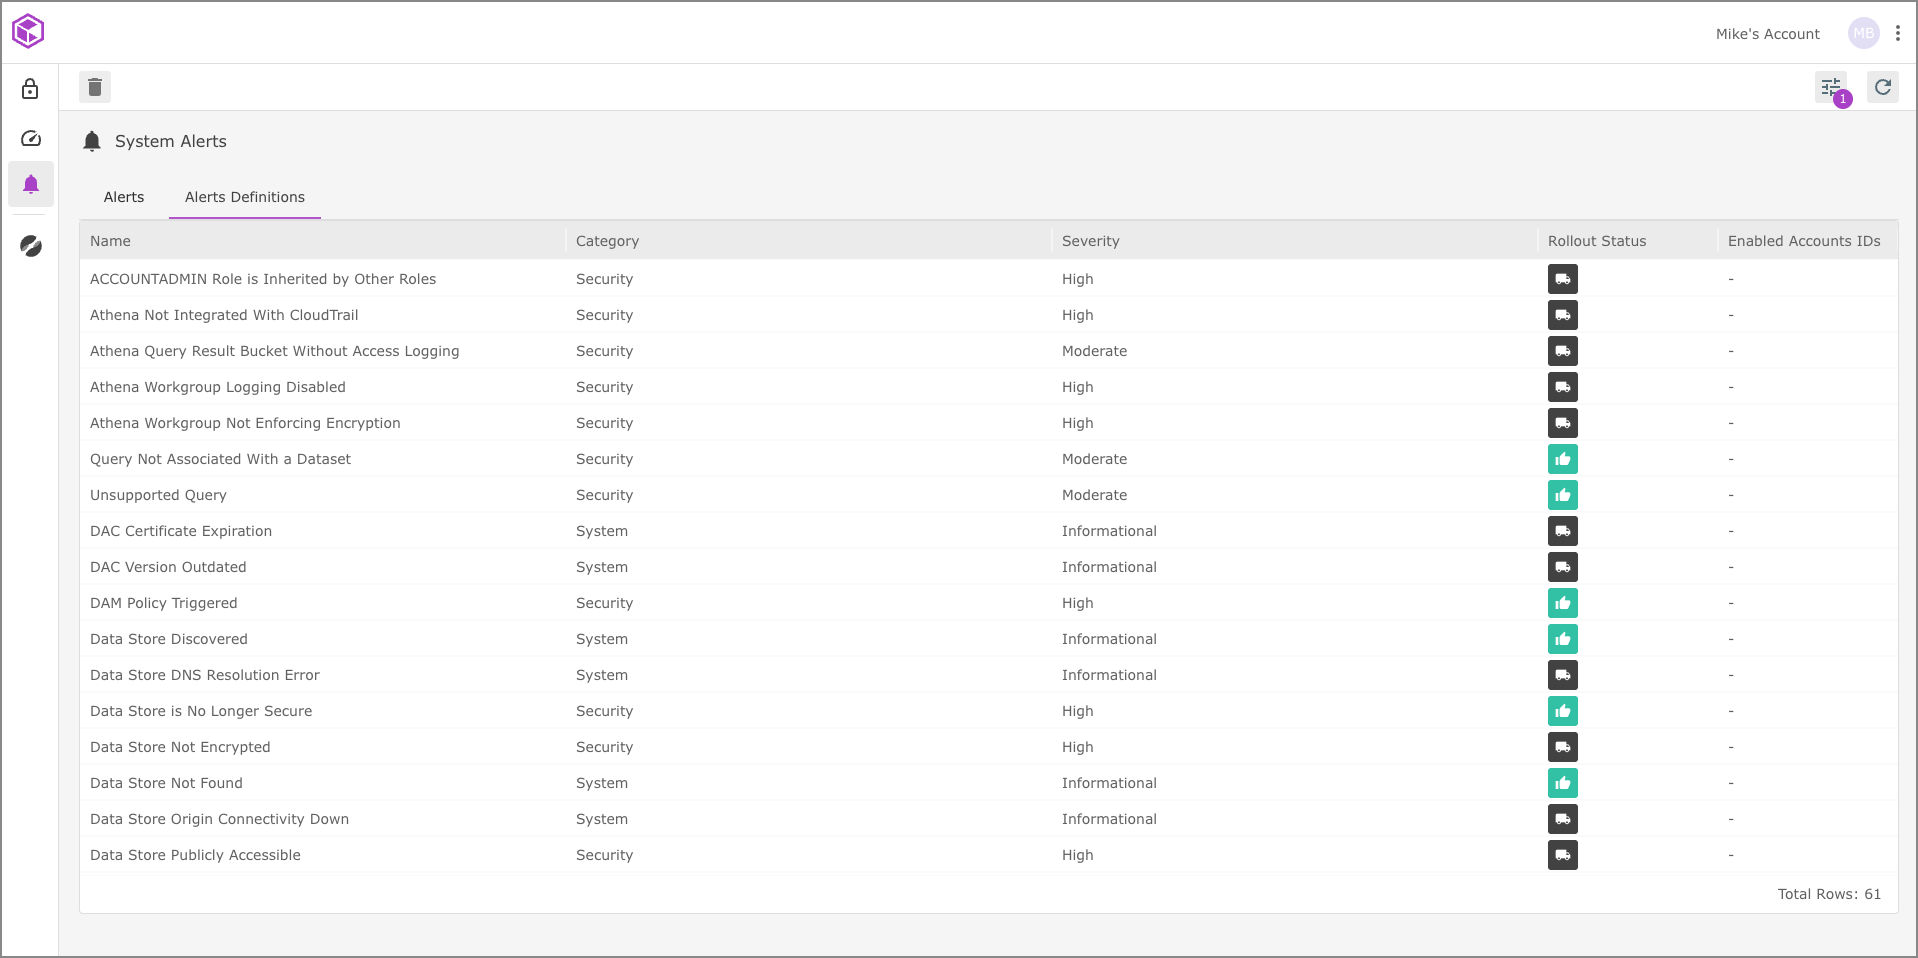Sort by the Name column header
Image resolution: width=1918 pixels, height=958 pixels.
tap(111, 241)
